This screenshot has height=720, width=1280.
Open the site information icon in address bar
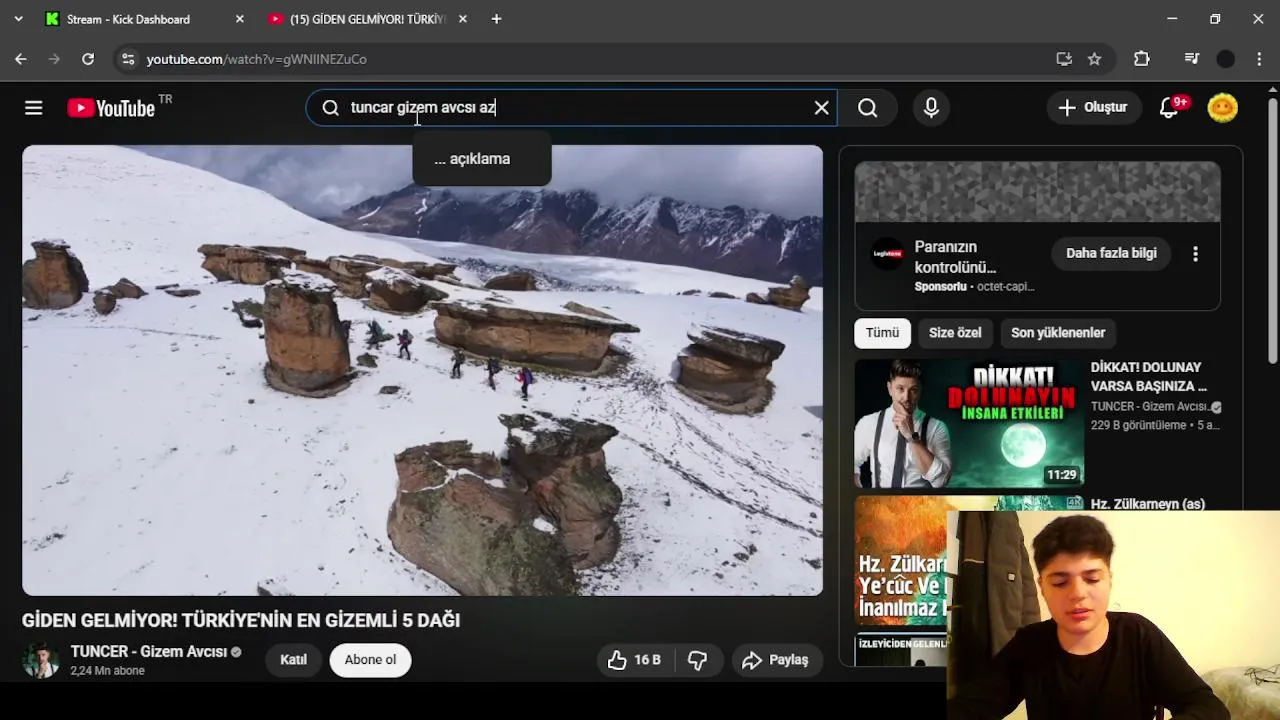[x=128, y=59]
